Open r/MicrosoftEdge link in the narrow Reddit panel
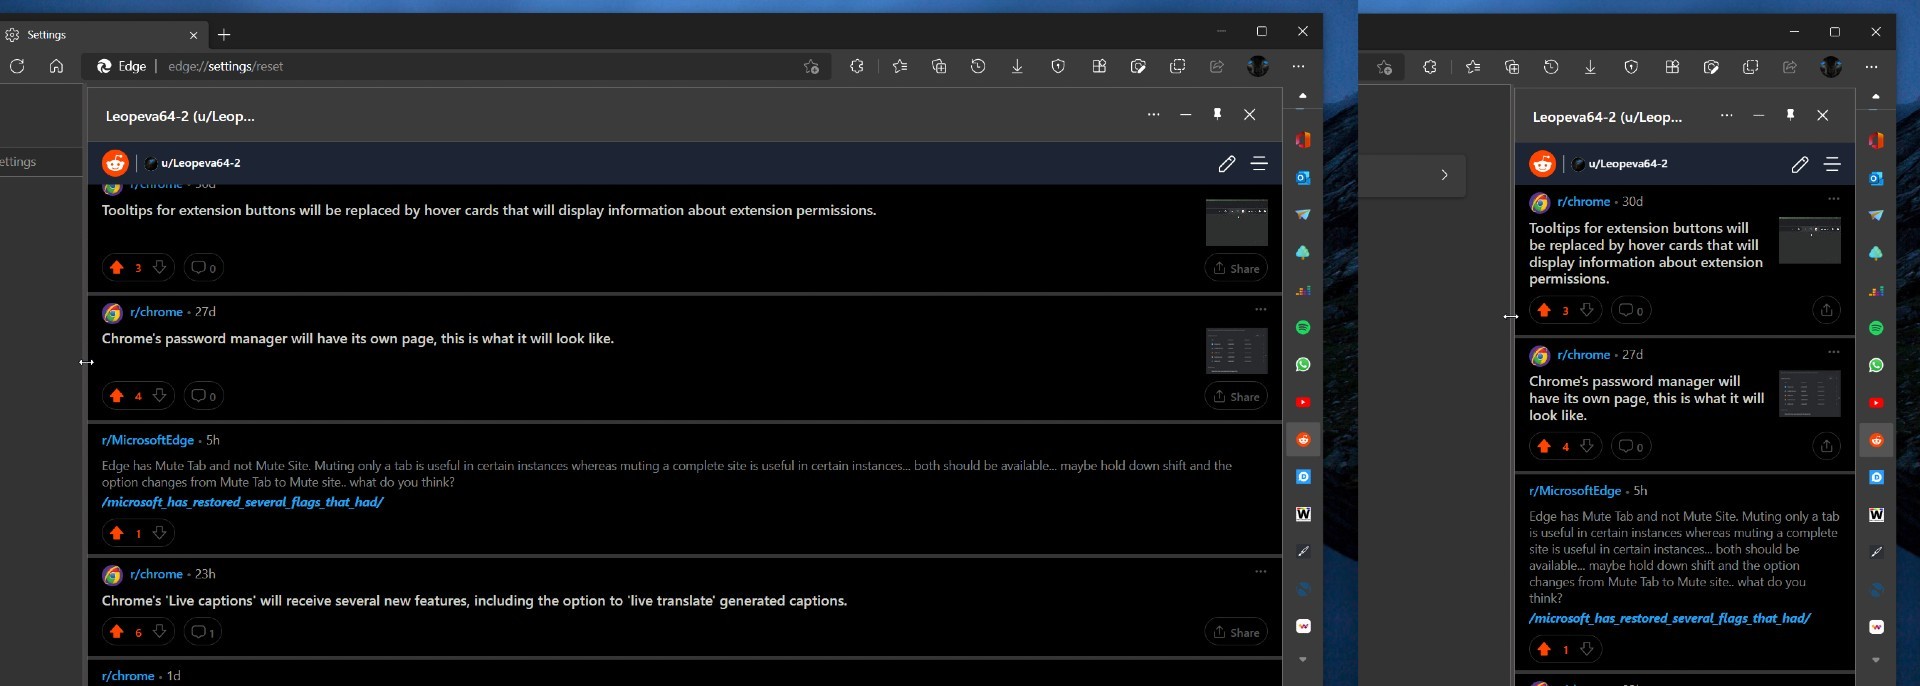Viewport: 1920px width, 686px height. click(x=1574, y=491)
